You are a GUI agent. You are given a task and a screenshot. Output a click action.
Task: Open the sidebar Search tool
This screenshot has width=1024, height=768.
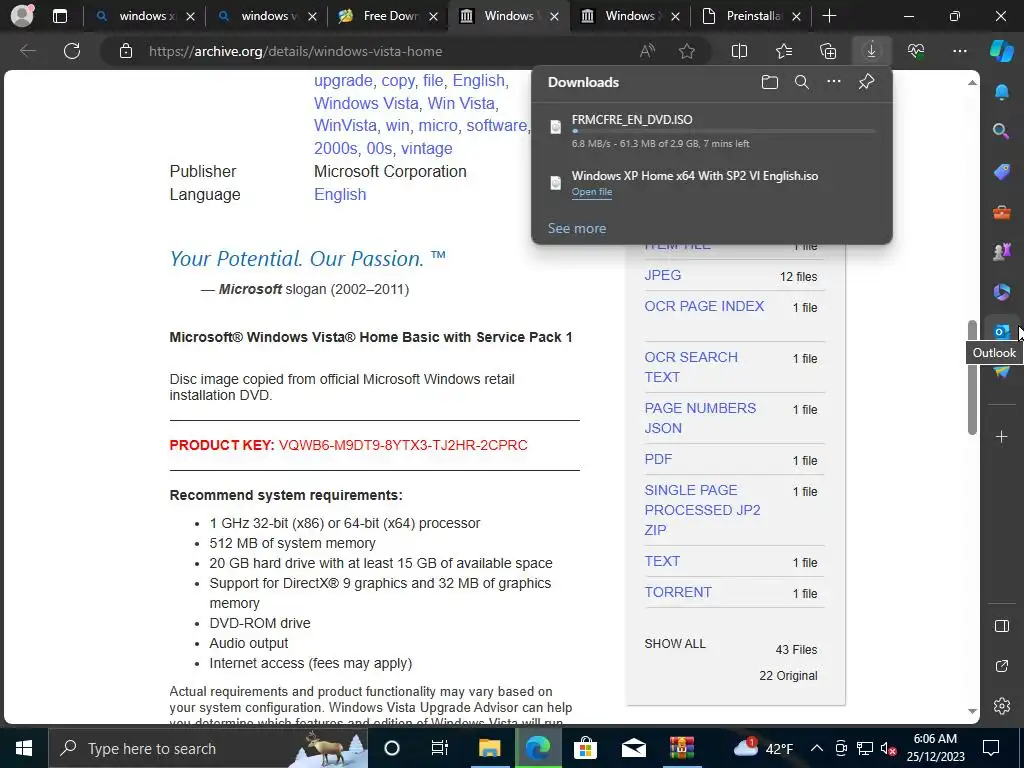(x=1001, y=131)
